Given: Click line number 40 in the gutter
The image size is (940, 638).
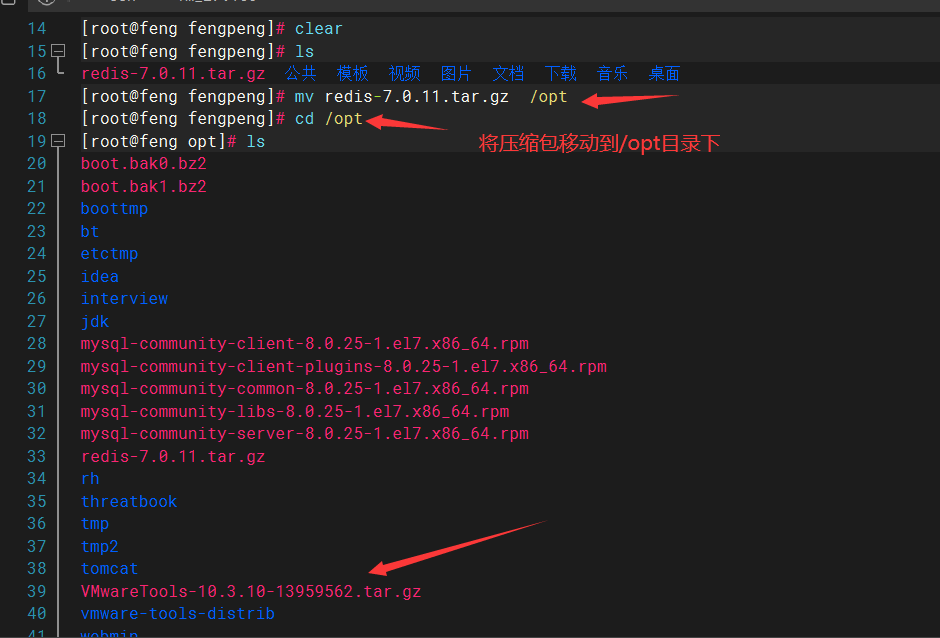Looking at the screenshot, I should pyautogui.click(x=37, y=613).
